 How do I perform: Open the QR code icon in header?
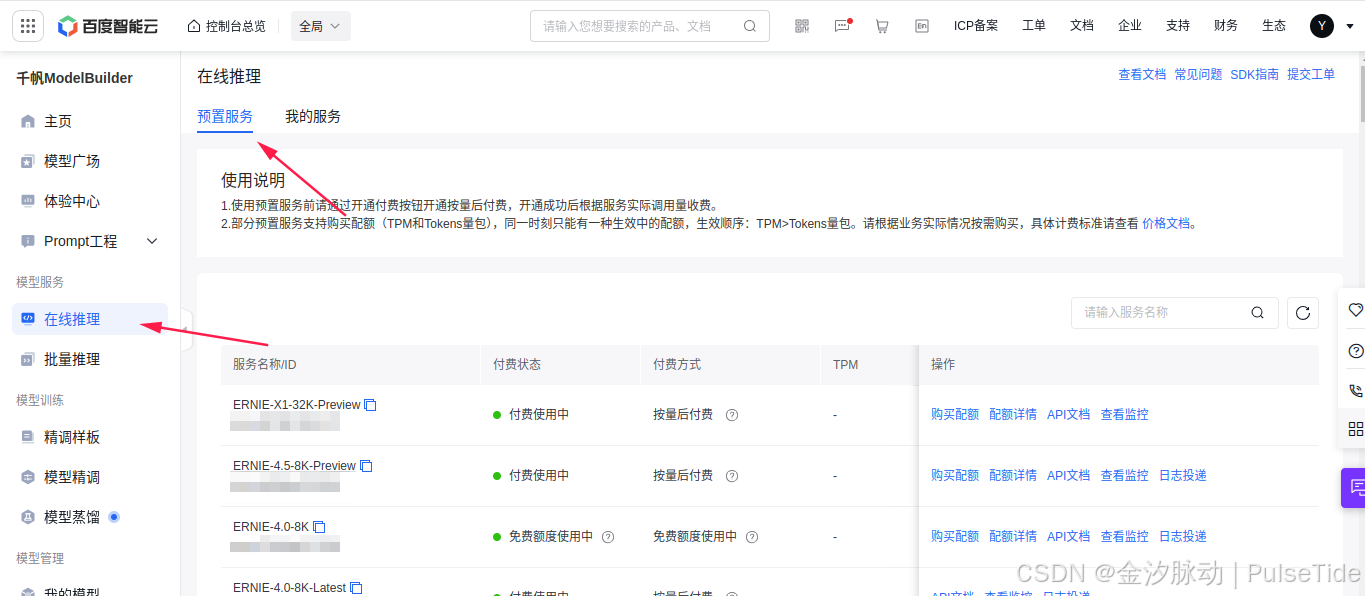pyautogui.click(x=801, y=26)
